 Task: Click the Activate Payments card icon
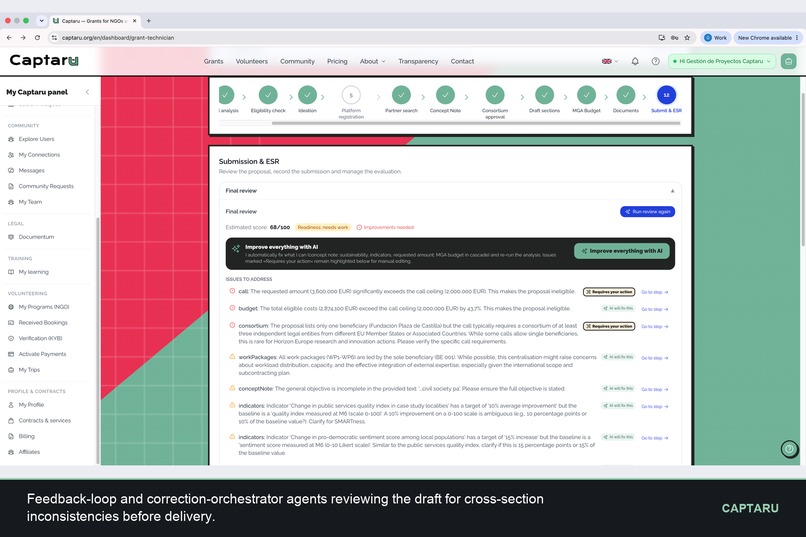[x=11, y=354]
